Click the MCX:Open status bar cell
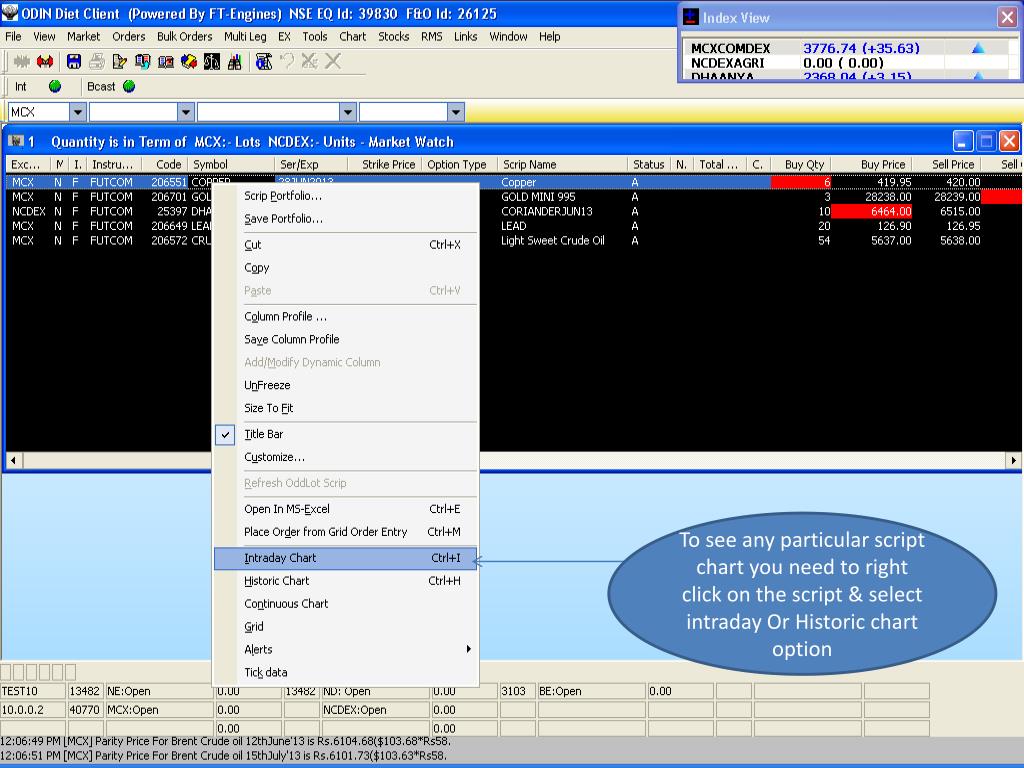 point(159,710)
